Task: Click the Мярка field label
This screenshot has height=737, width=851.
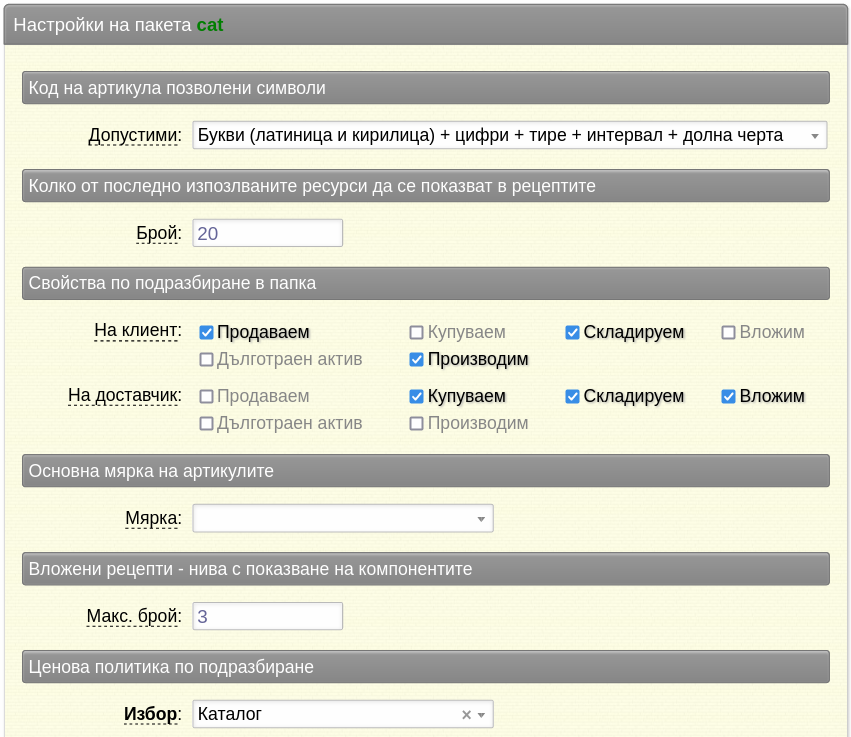Action: (x=153, y=518)
